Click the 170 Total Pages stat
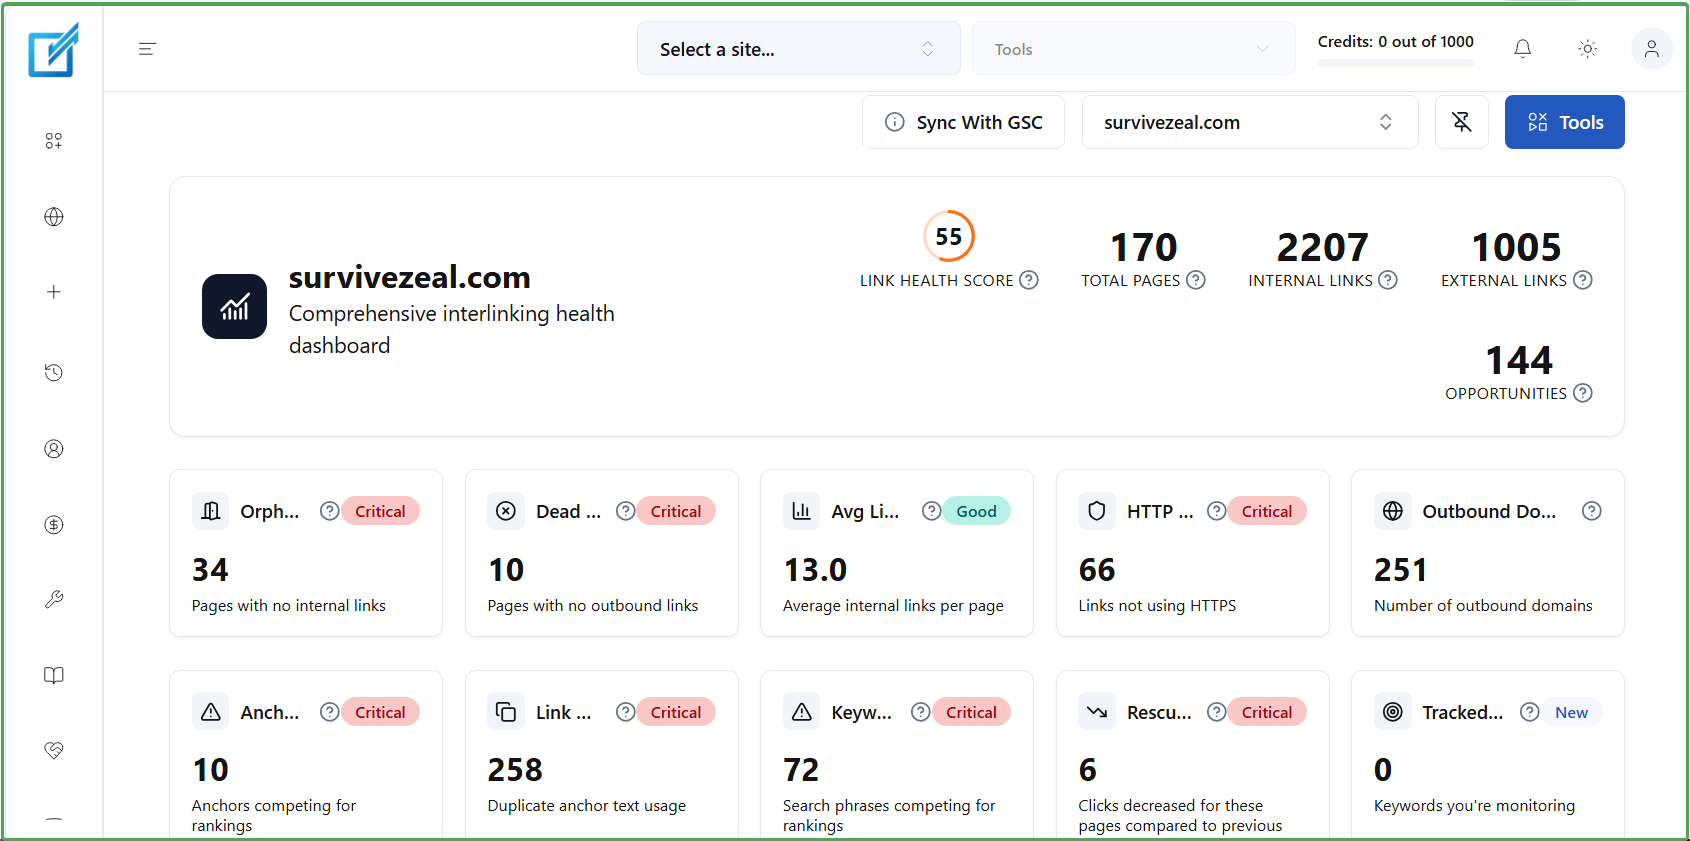This screenshot has height=841, width=1690. 1144,259
